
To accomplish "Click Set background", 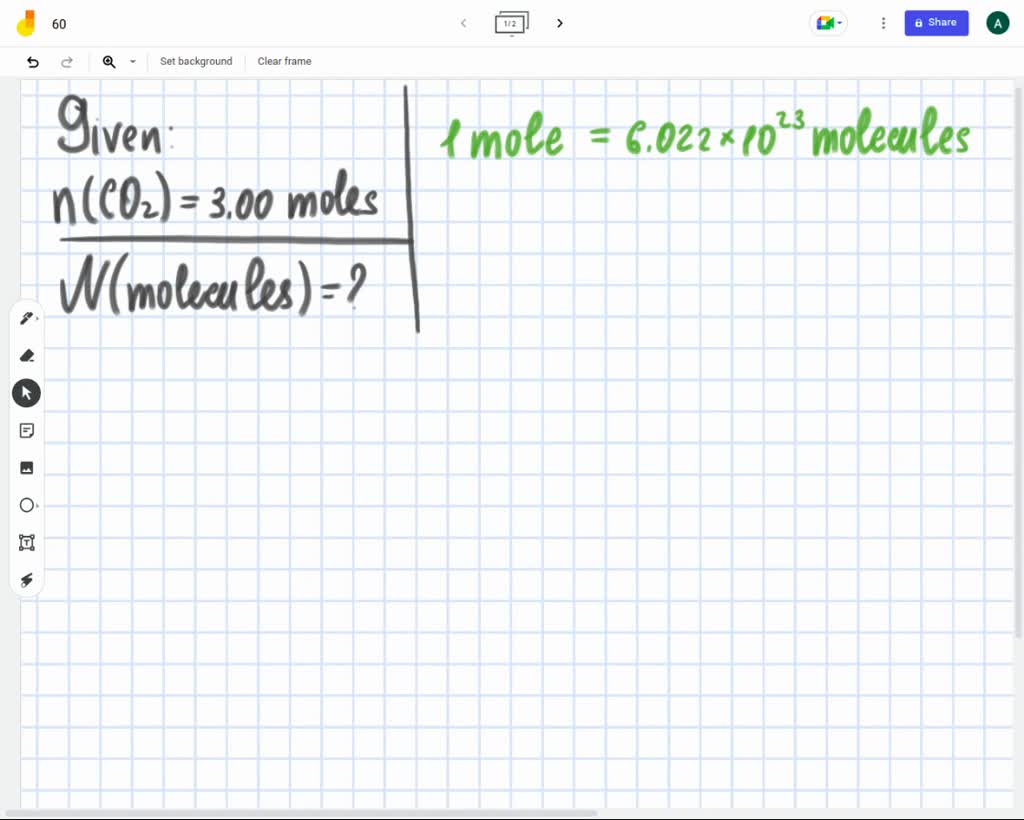I will pos(196,61).
